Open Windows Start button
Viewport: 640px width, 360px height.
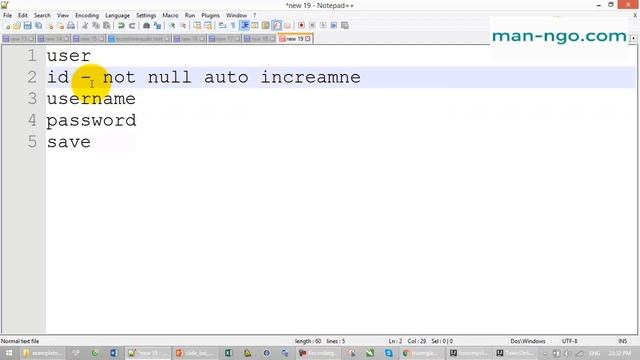[9, 353]
